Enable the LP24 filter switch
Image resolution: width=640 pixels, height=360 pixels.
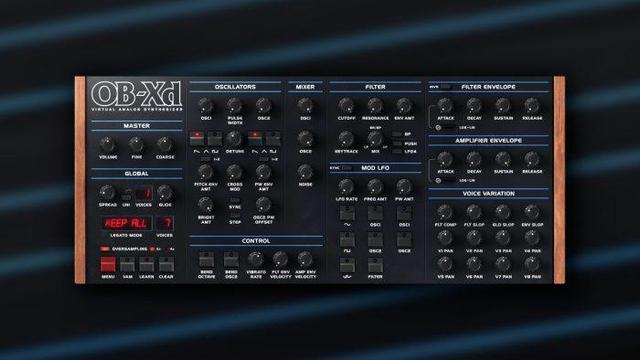point(396,151)
